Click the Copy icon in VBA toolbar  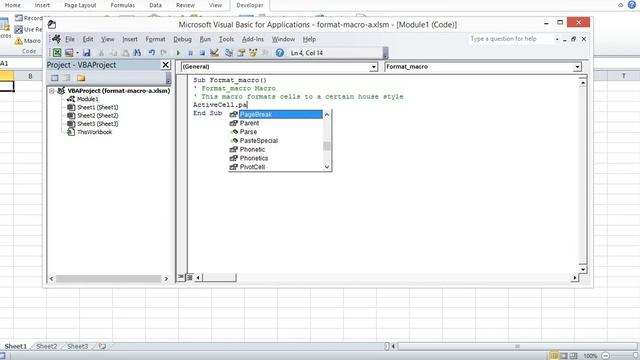pyautogui.click(x=114, y=53)
